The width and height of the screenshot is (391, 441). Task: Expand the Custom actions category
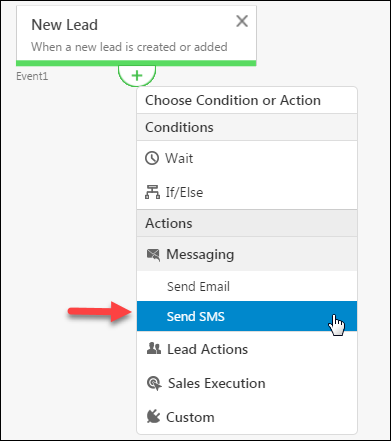[x=247, y=417]
